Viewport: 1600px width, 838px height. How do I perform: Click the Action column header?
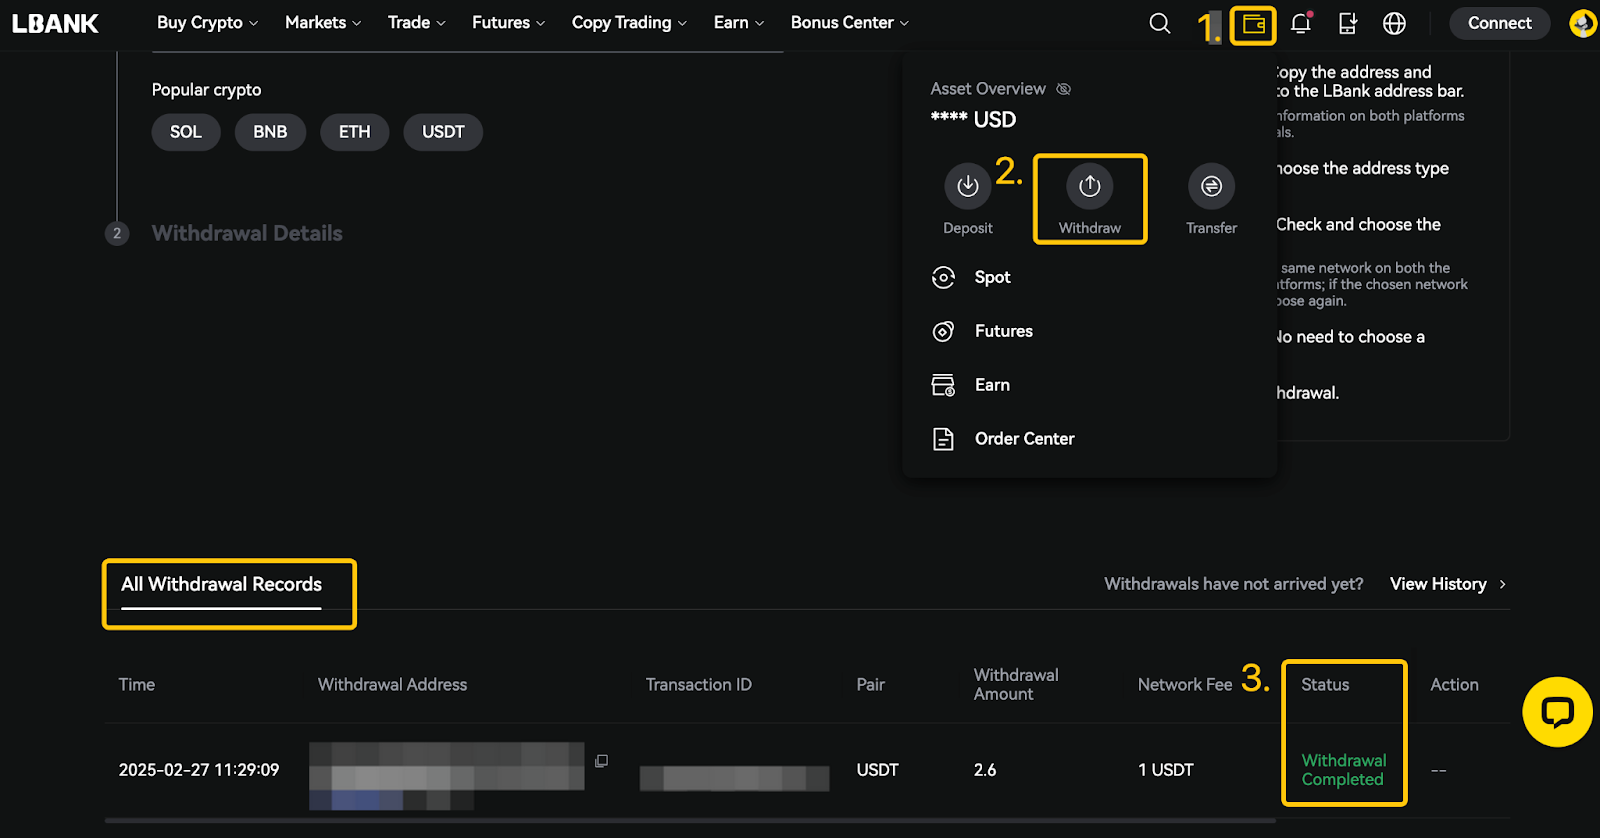[x=1454, y=685]
